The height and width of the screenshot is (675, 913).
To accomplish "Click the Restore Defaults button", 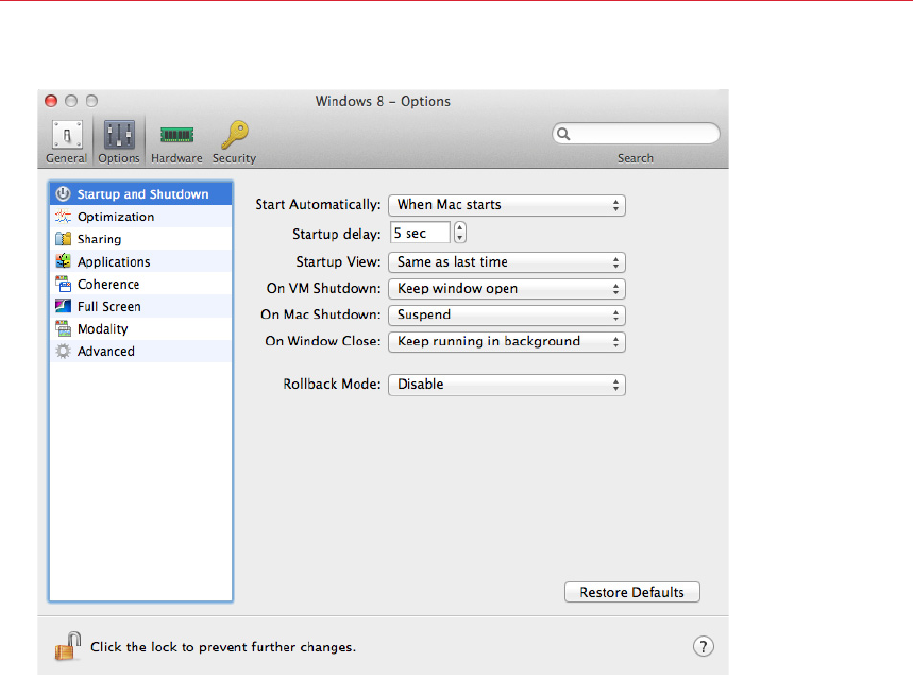I will (632, 592).
